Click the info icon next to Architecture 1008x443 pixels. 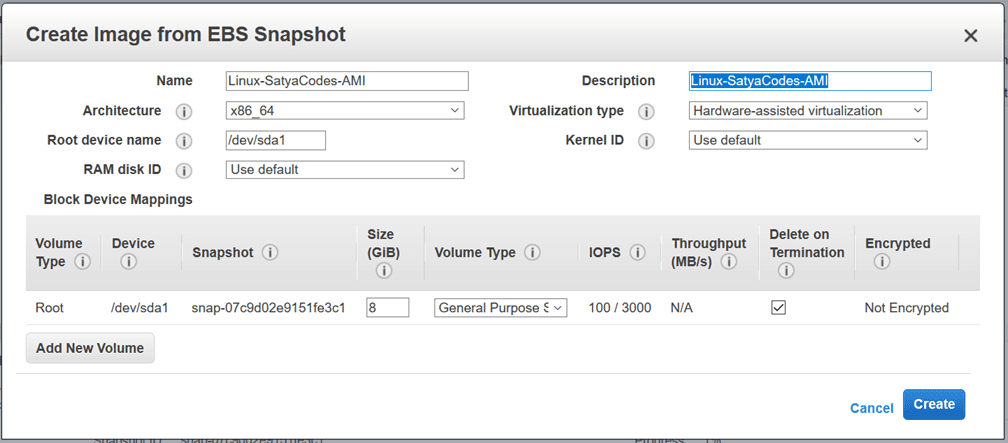pyautogui.click(x=184, y=111)
